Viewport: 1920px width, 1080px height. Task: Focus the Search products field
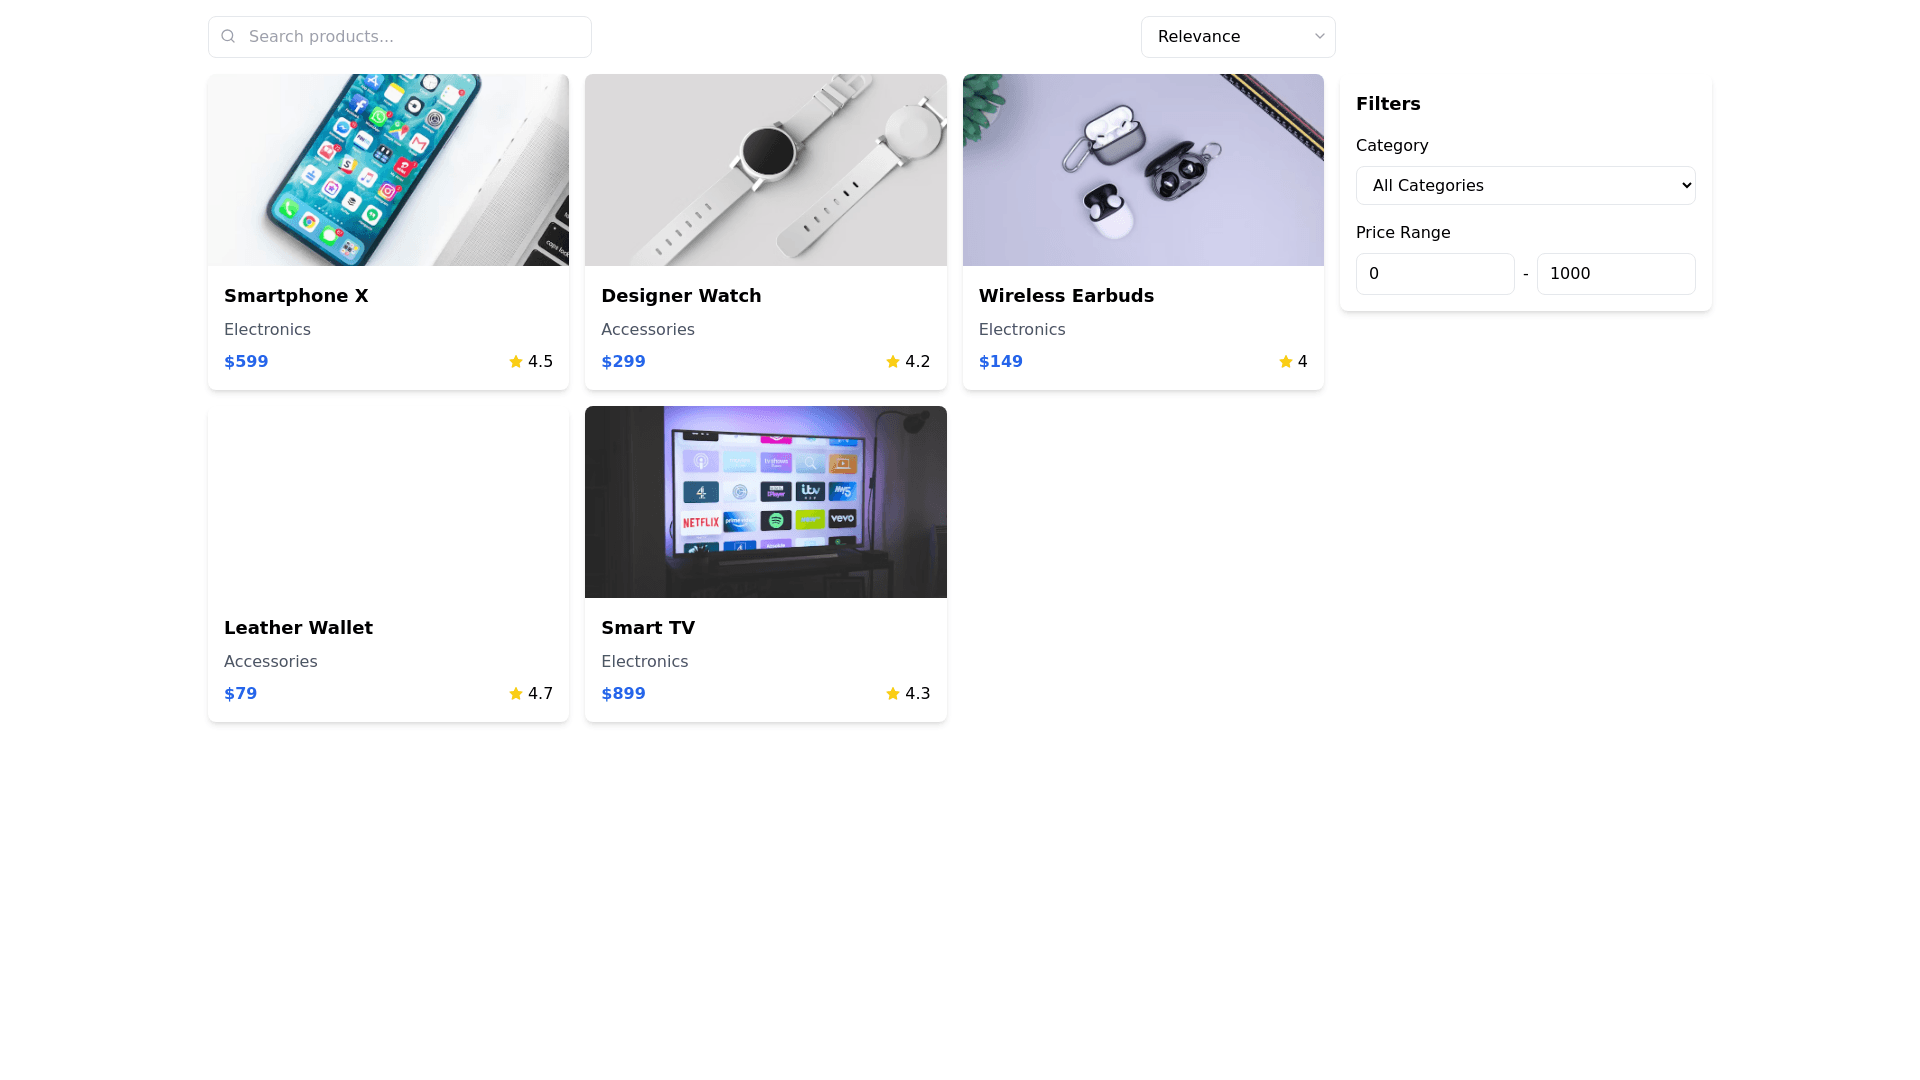tap(400, 37)
